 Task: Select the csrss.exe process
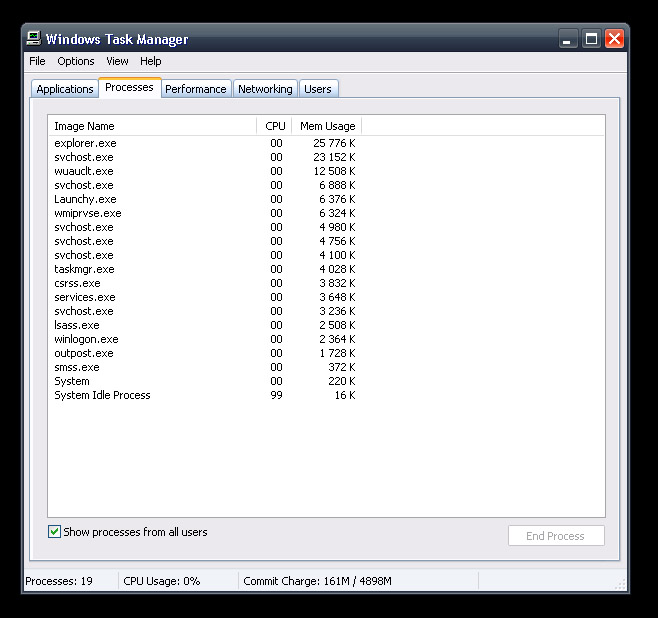[205, 283]
